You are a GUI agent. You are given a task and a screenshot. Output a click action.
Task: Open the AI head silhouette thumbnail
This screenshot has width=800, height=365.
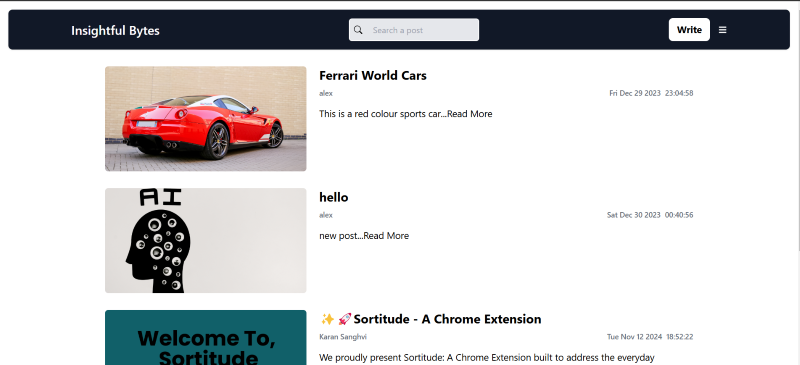click(x=206, y=240)
